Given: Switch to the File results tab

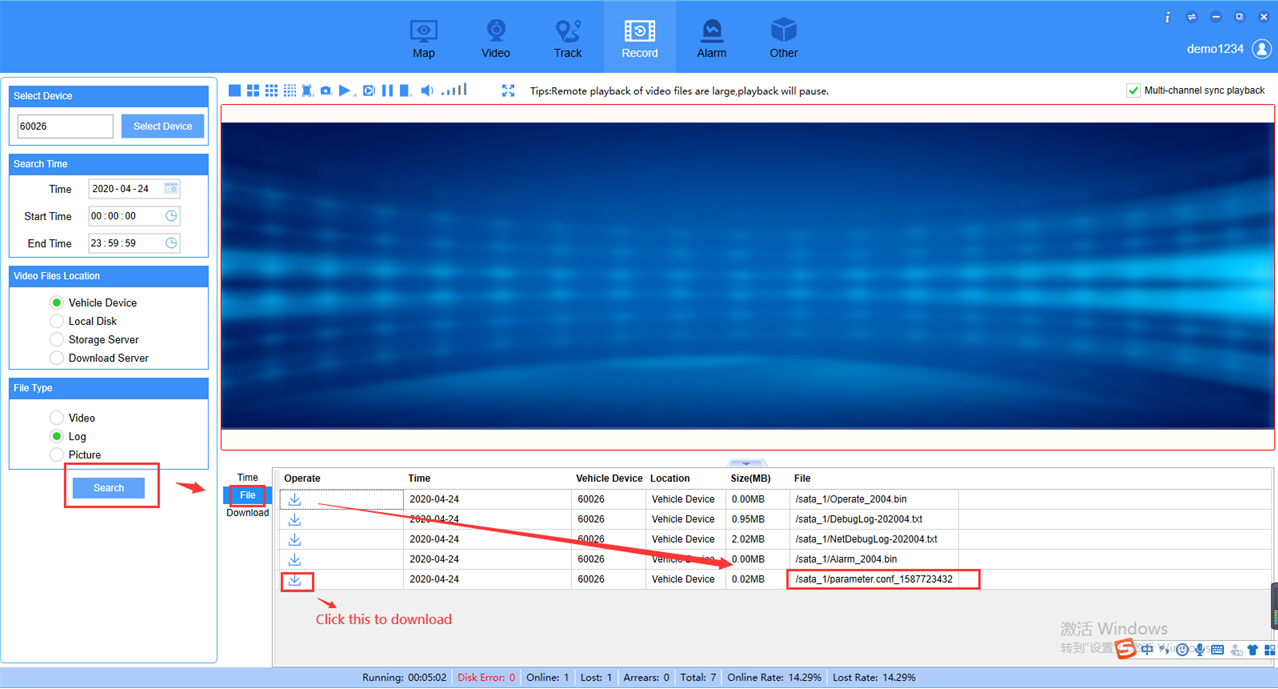Looking at the screenshot, I should [247, 495].
